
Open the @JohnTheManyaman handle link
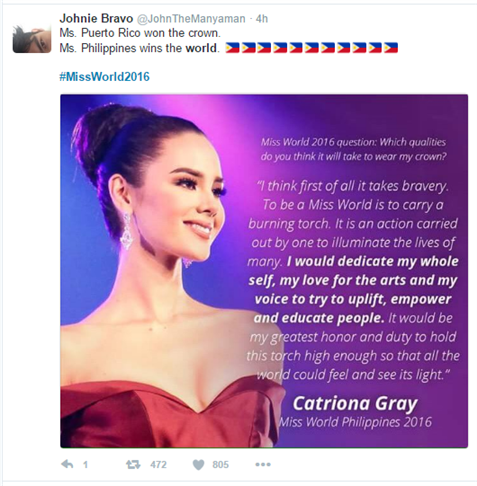[x=191, y=19]
